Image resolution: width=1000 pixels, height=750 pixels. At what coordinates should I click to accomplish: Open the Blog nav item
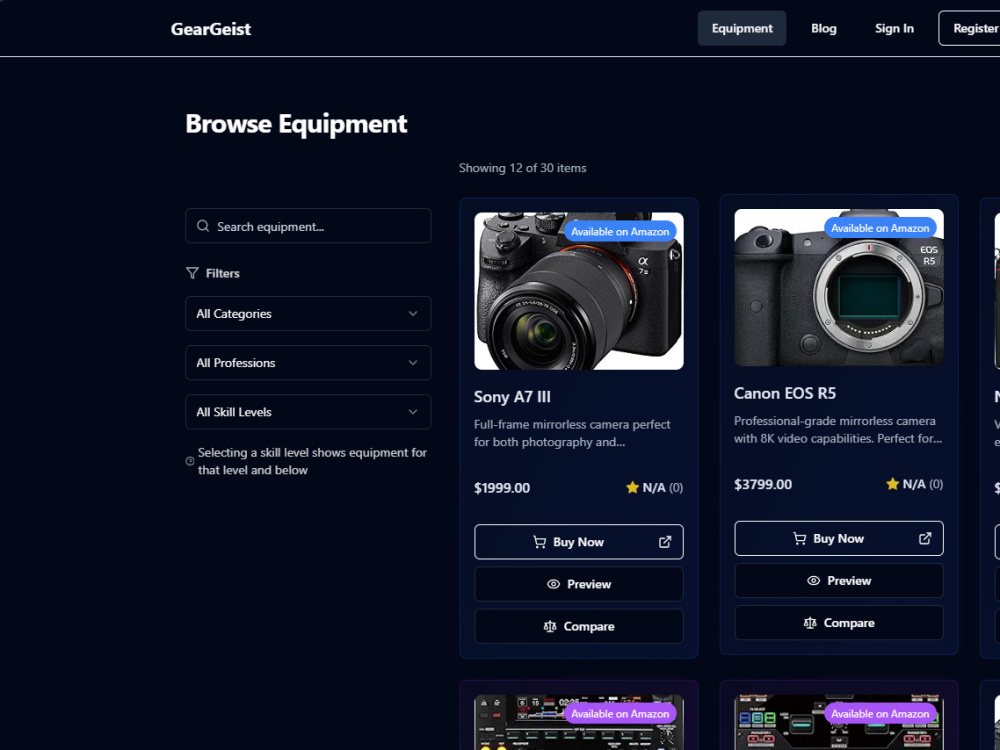823,28
